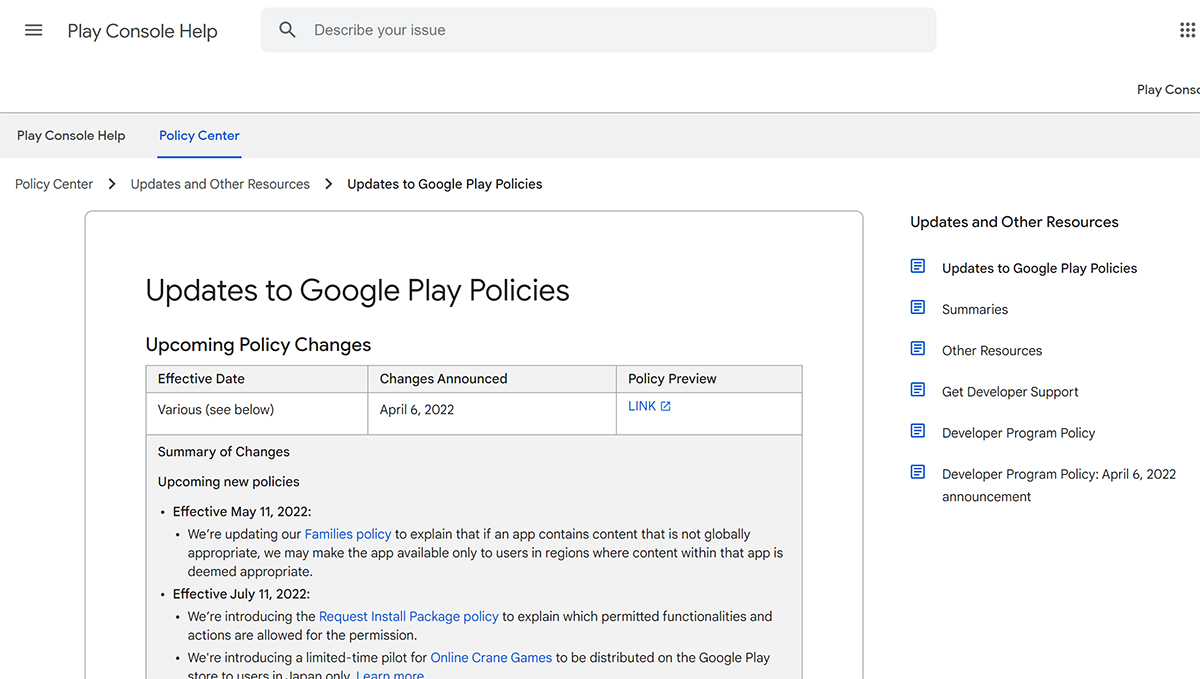The image size is (1200, 679).
Task: Click the Summary of Changes text
Action: point(224,451)
